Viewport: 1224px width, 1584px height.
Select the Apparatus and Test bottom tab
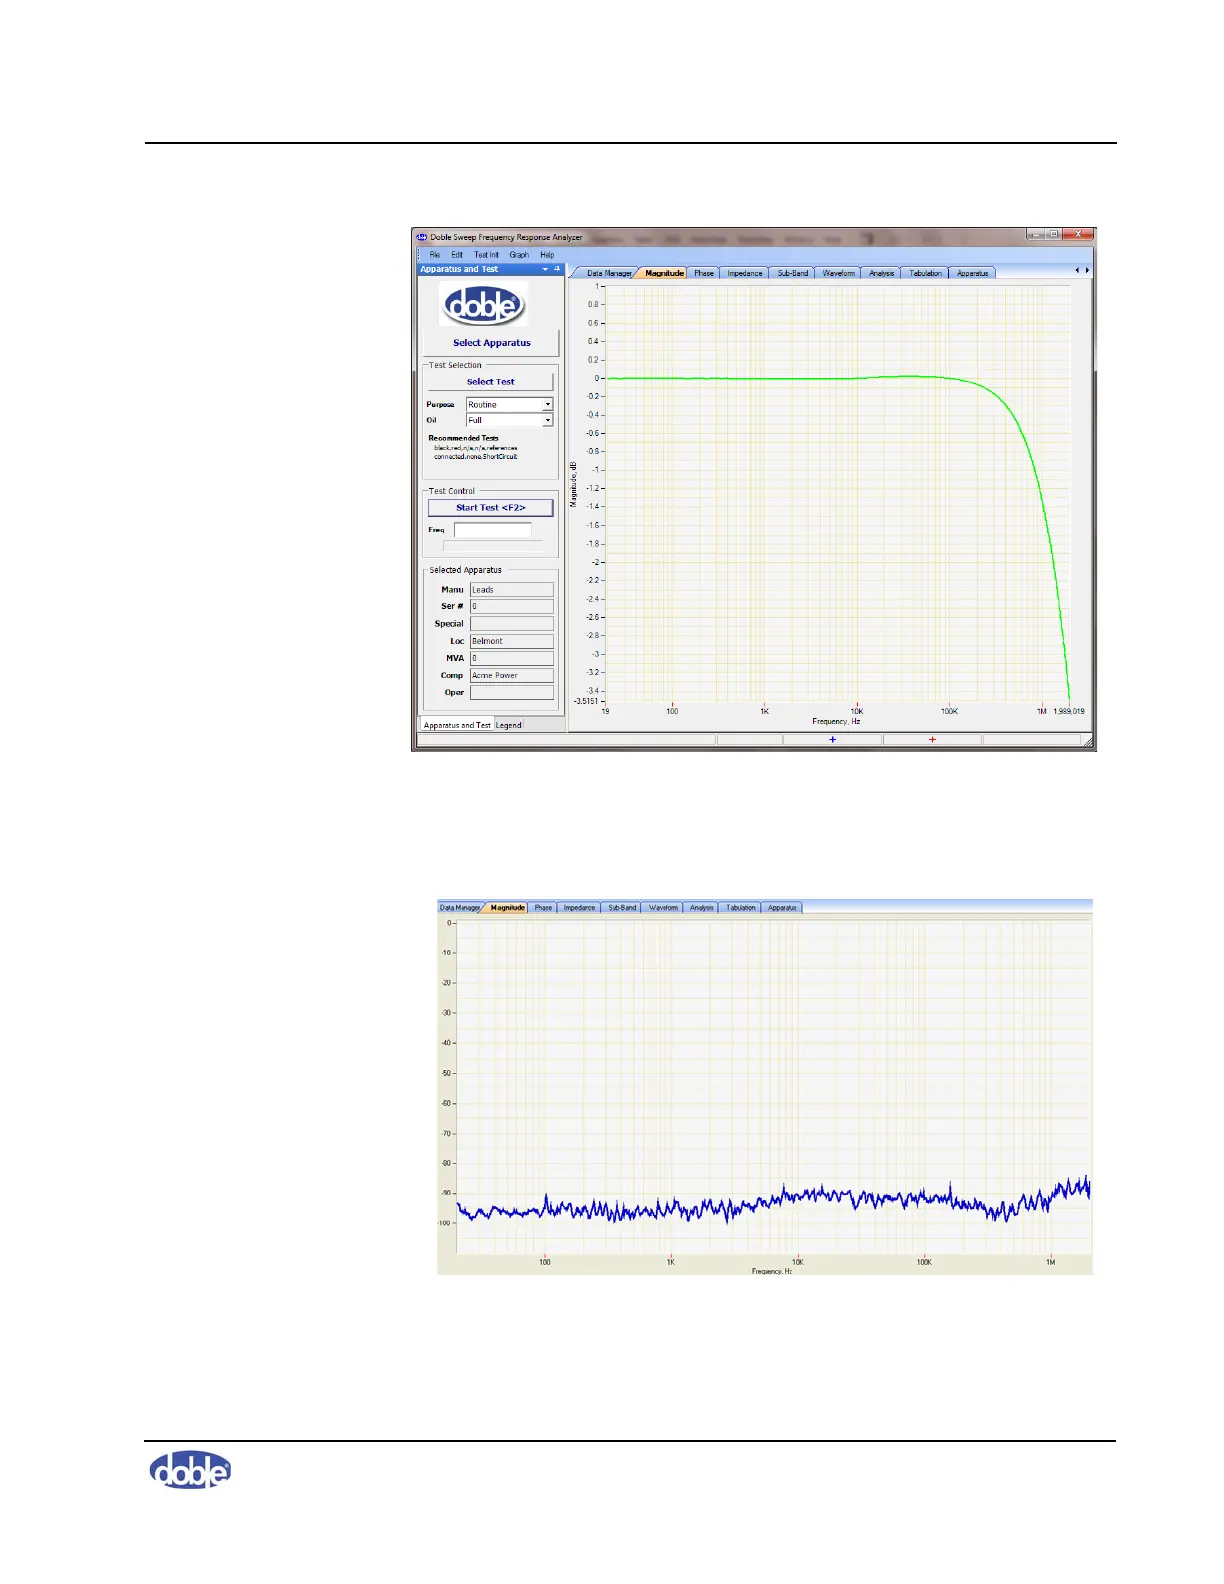pos(456,725)
